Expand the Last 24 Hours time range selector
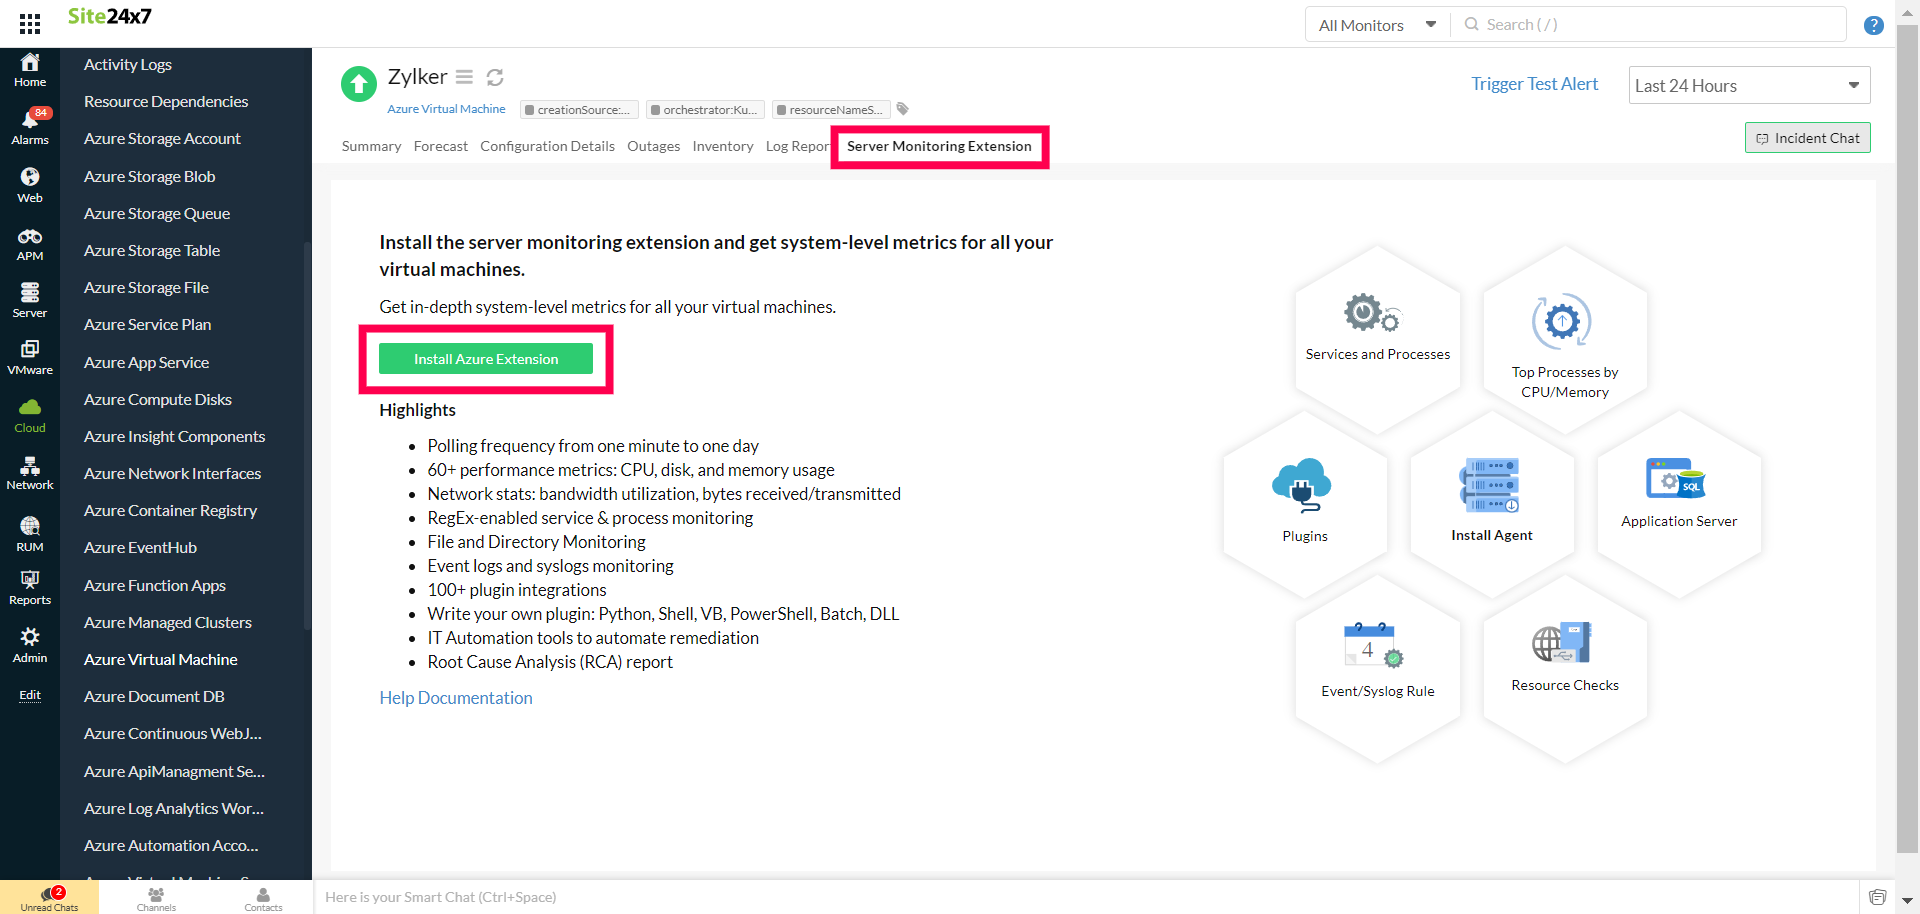This screenshot has height=914, width=1920. click(x=1748, y=85)
